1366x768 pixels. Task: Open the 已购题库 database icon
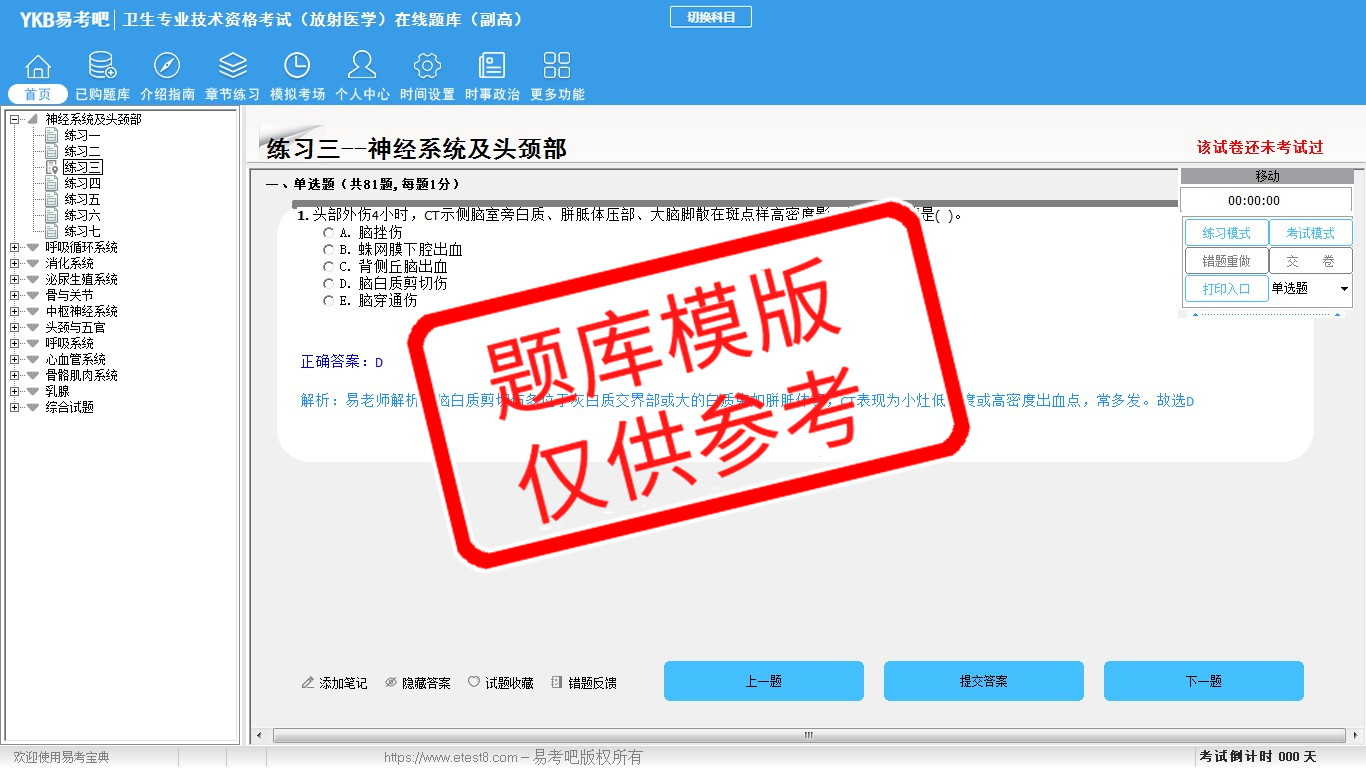pos(102,67)
